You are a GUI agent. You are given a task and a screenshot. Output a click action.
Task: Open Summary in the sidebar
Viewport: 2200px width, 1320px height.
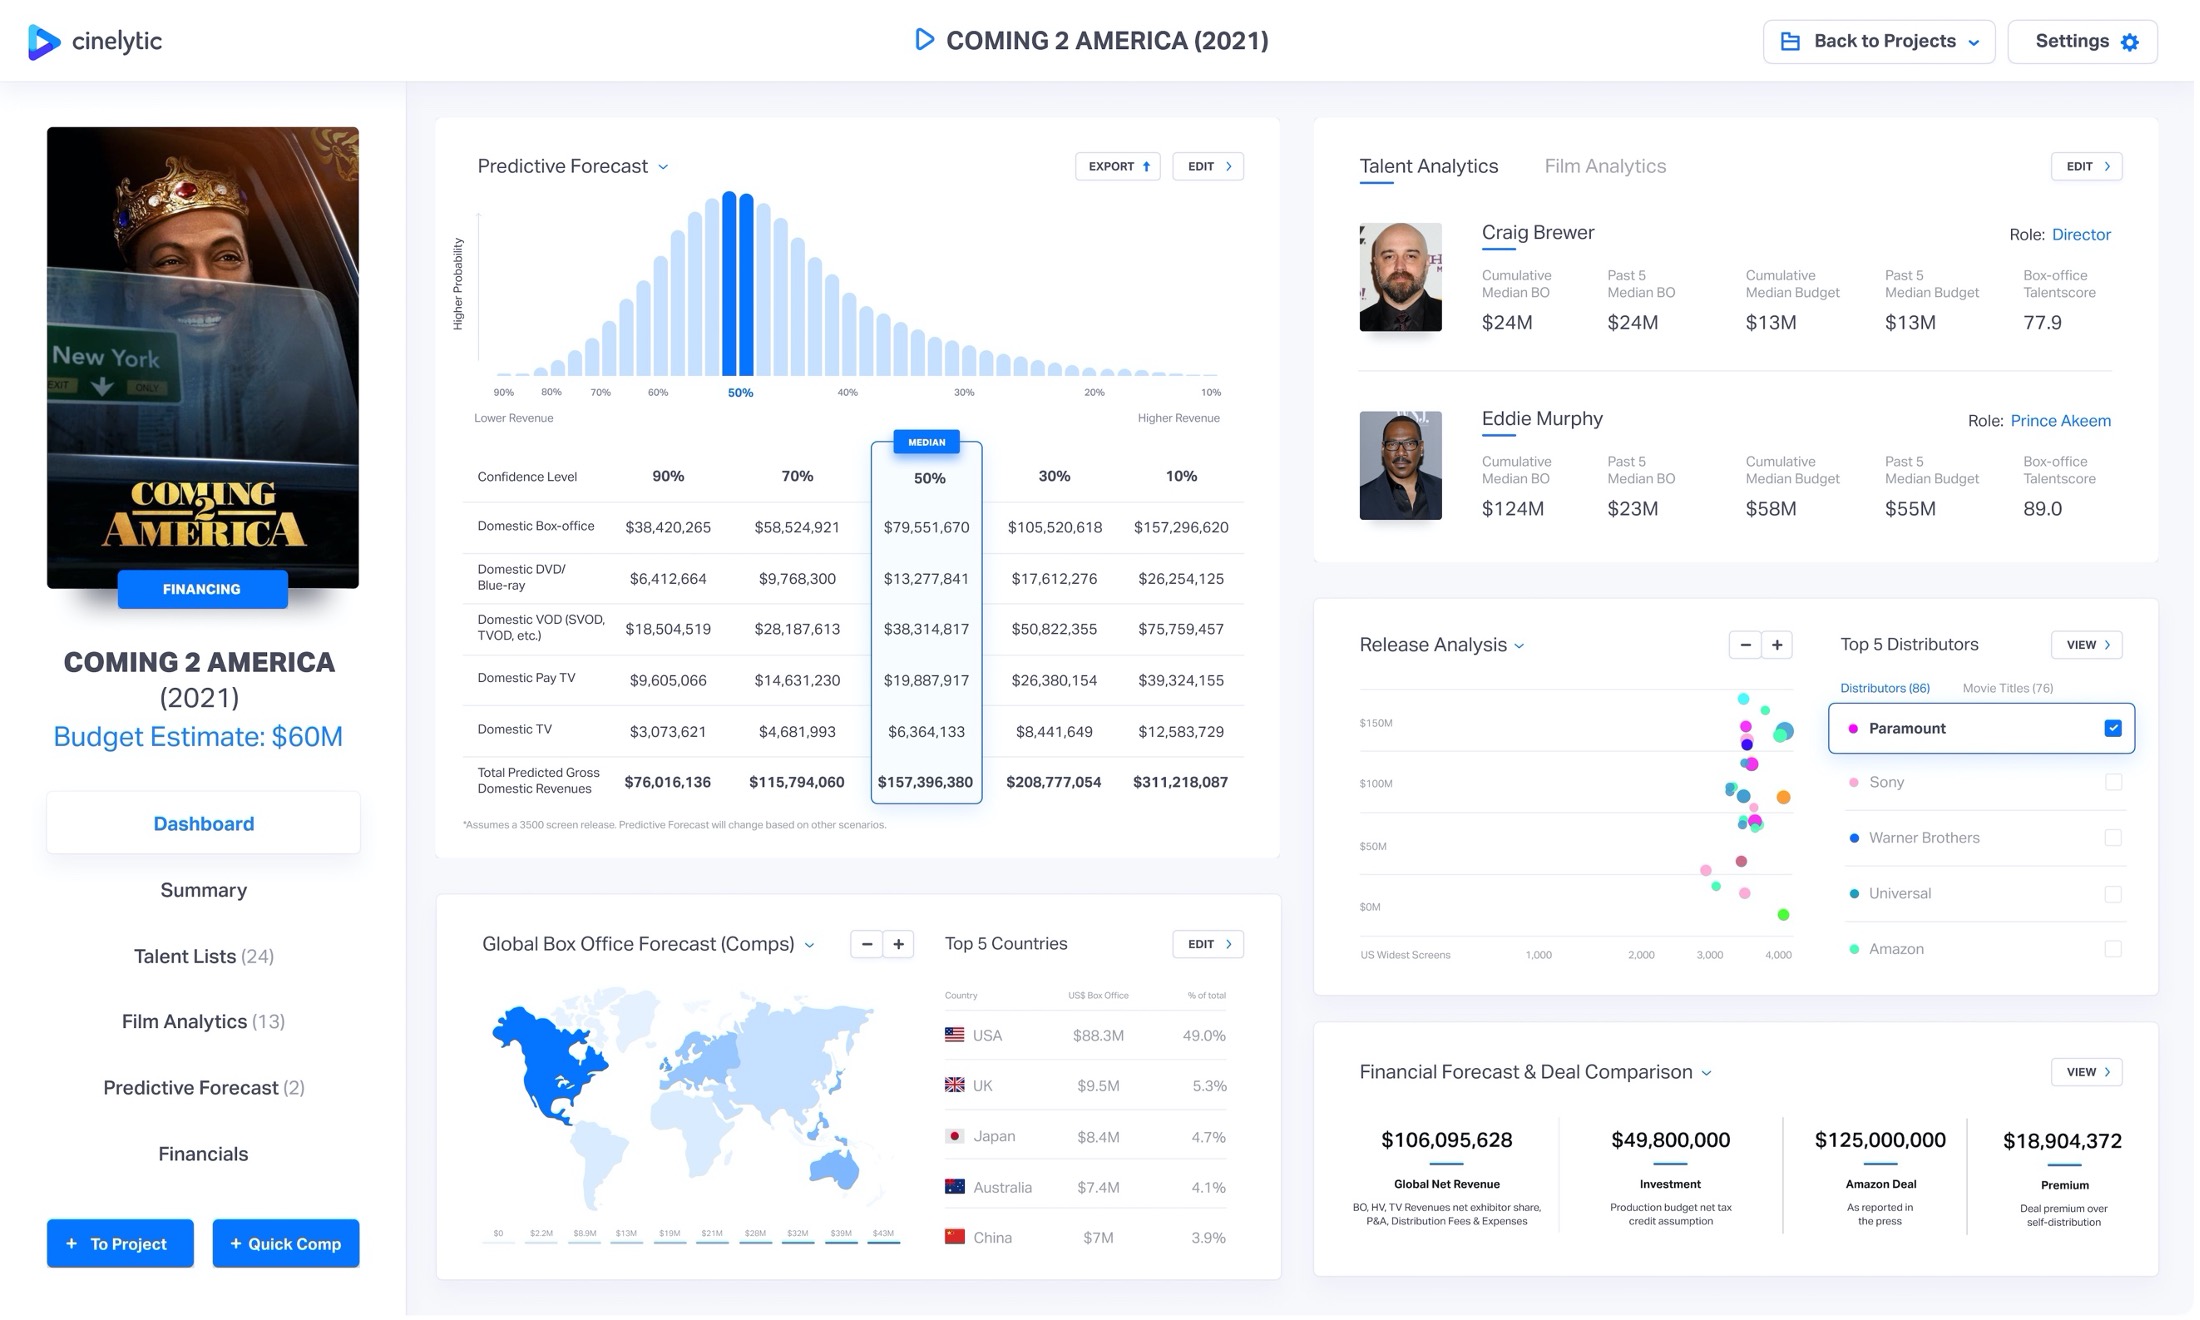point(203,890)
